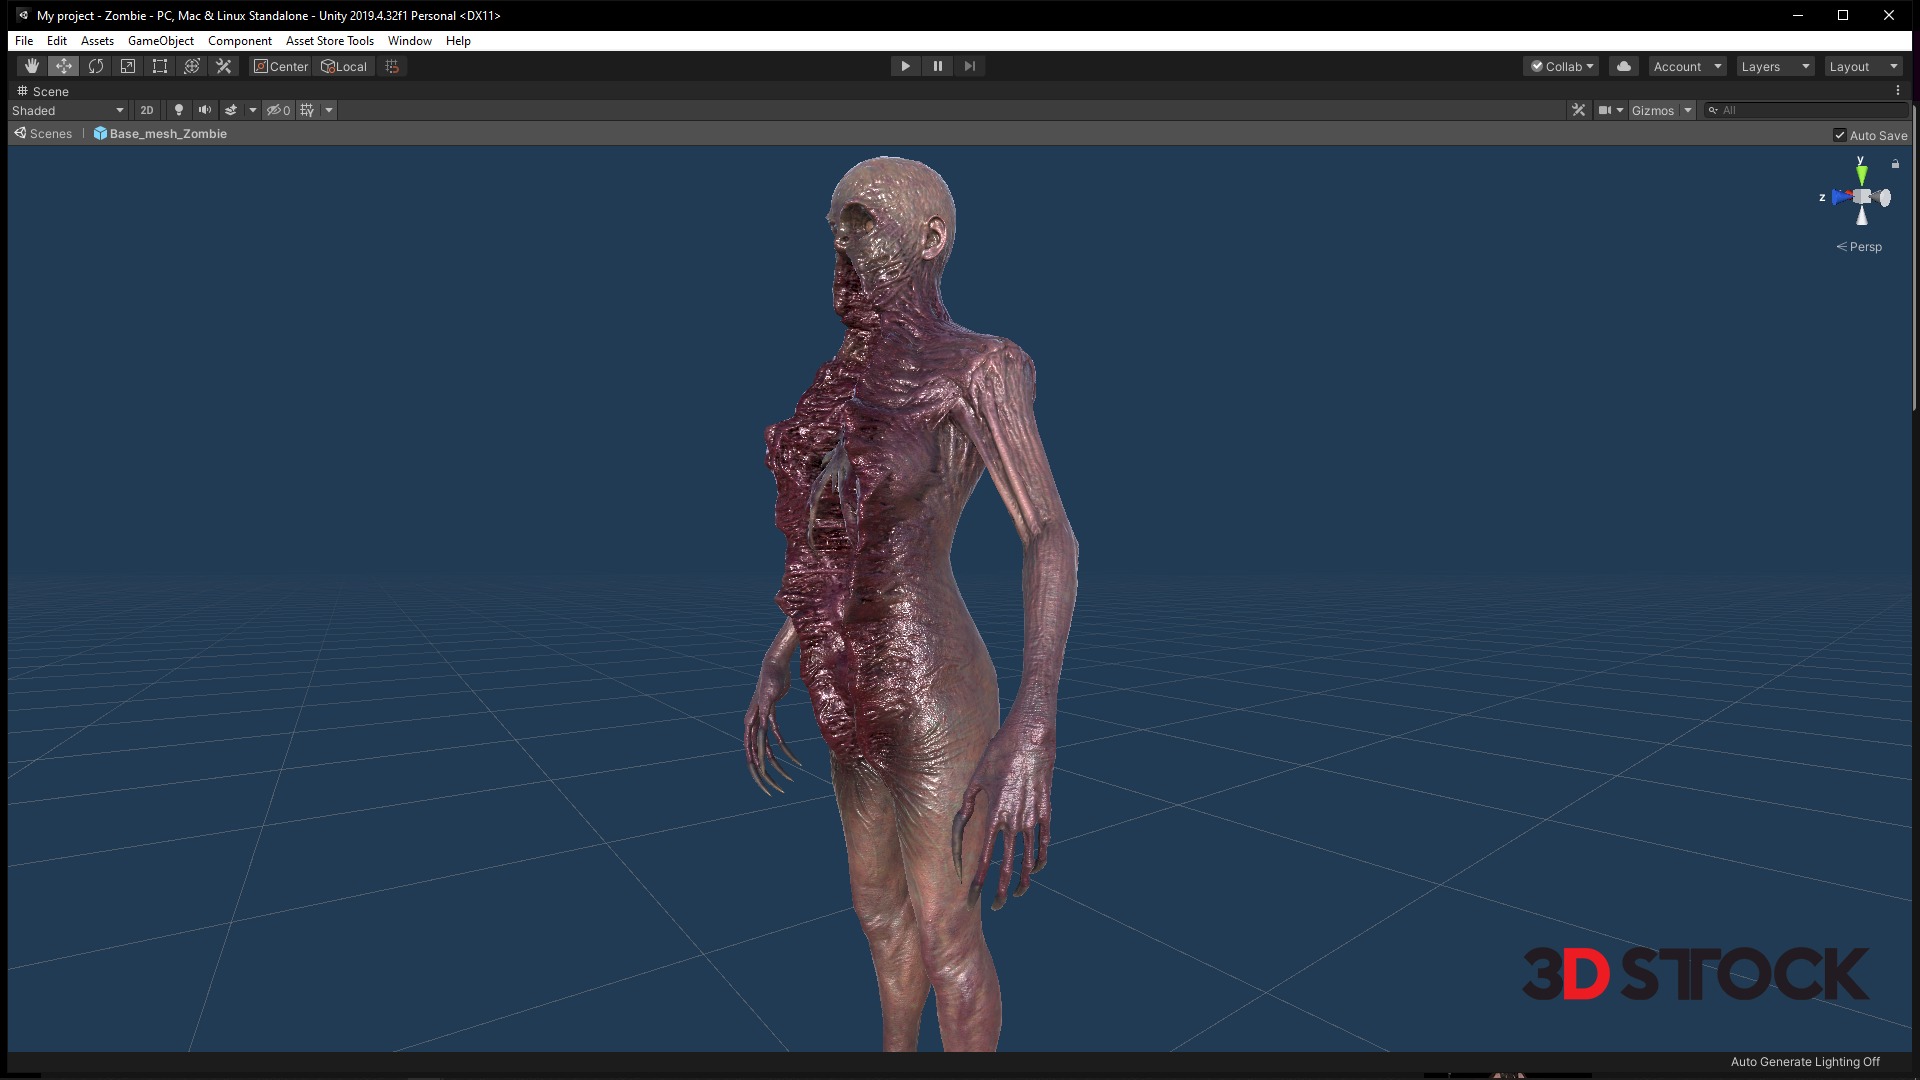Click the scene gizmo lock icon

tap(1895, 163)
